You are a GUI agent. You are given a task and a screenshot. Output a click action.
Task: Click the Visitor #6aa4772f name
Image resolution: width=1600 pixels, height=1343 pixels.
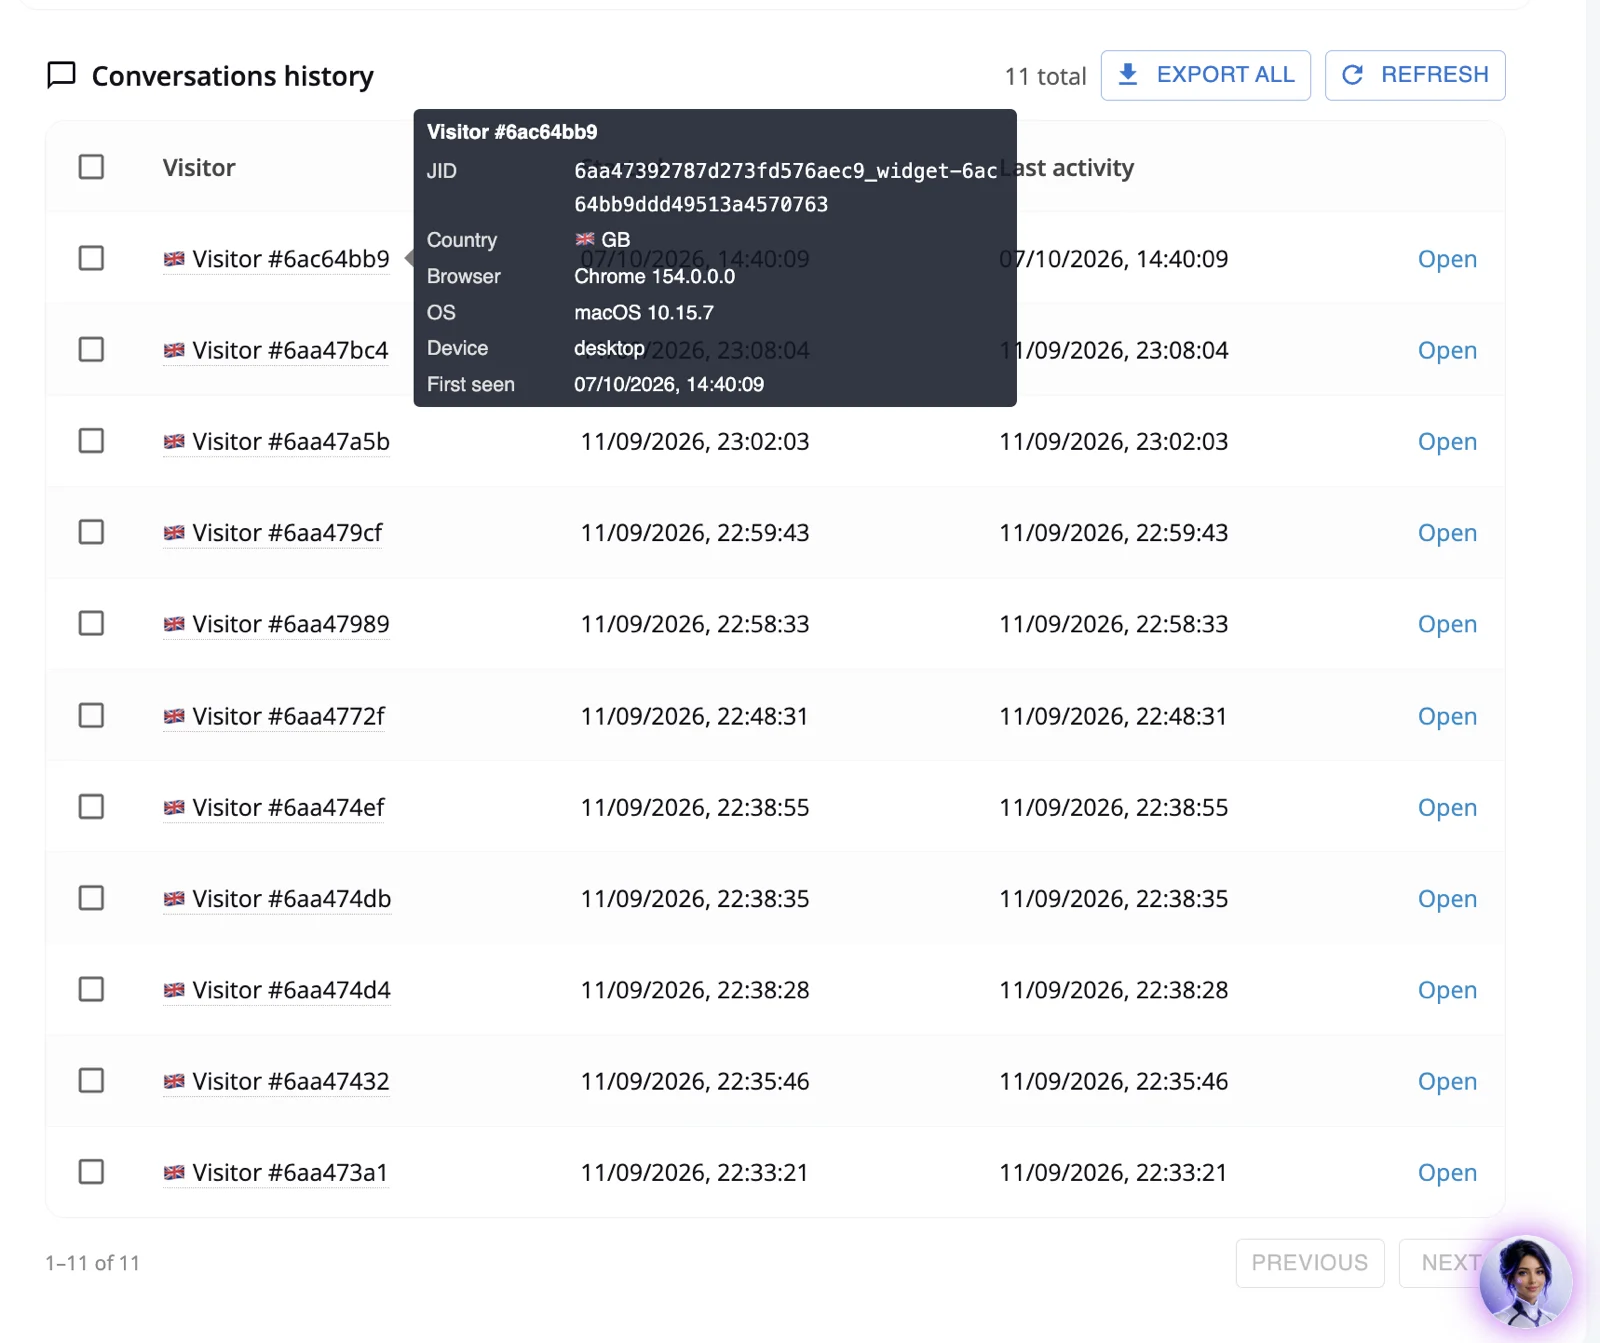(288, 716)
